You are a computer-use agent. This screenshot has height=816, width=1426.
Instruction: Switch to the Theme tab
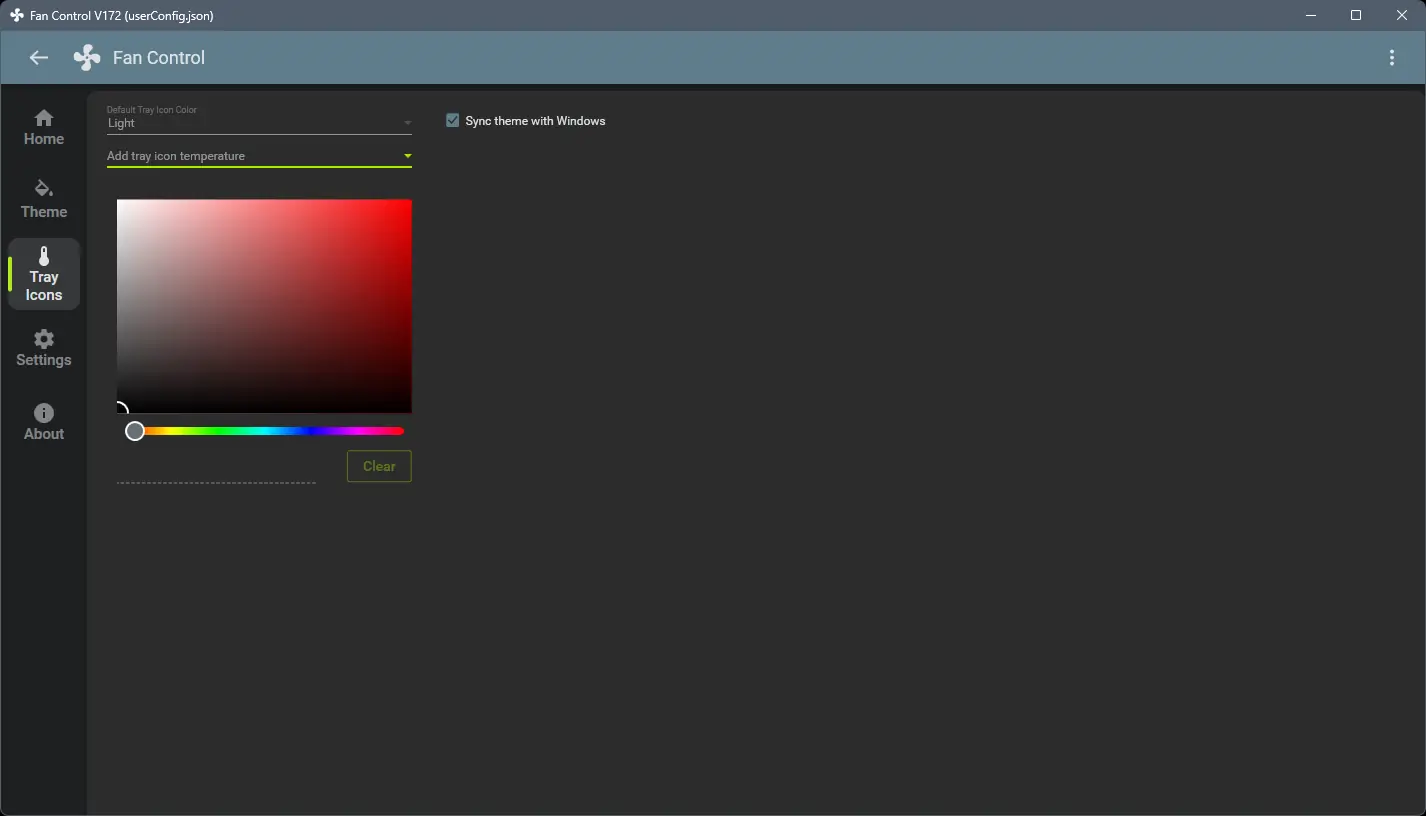point(44,200)
